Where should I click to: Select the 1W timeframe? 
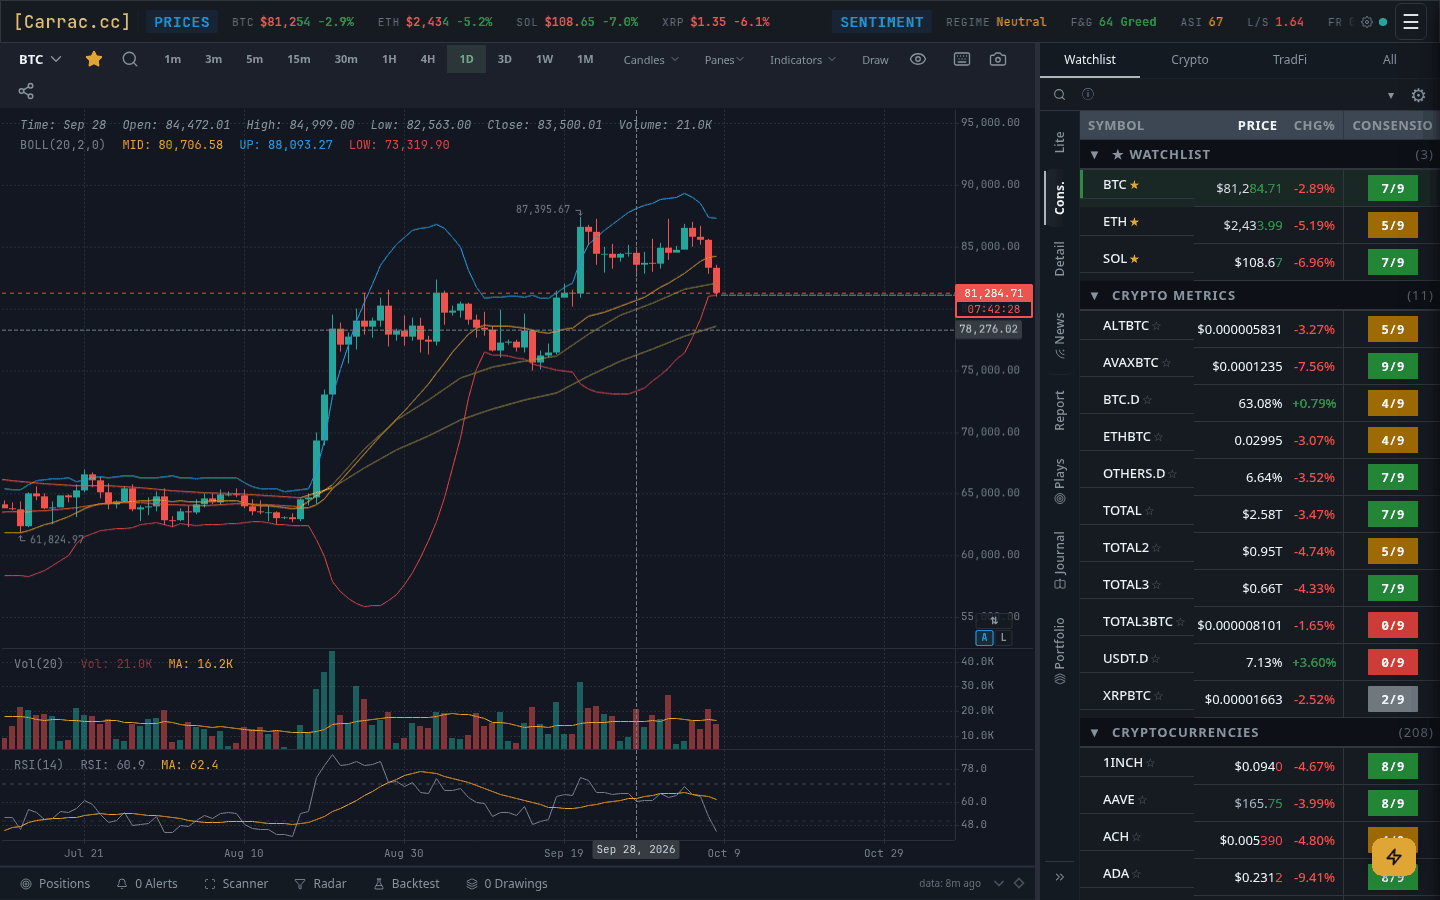coord(545,59)
